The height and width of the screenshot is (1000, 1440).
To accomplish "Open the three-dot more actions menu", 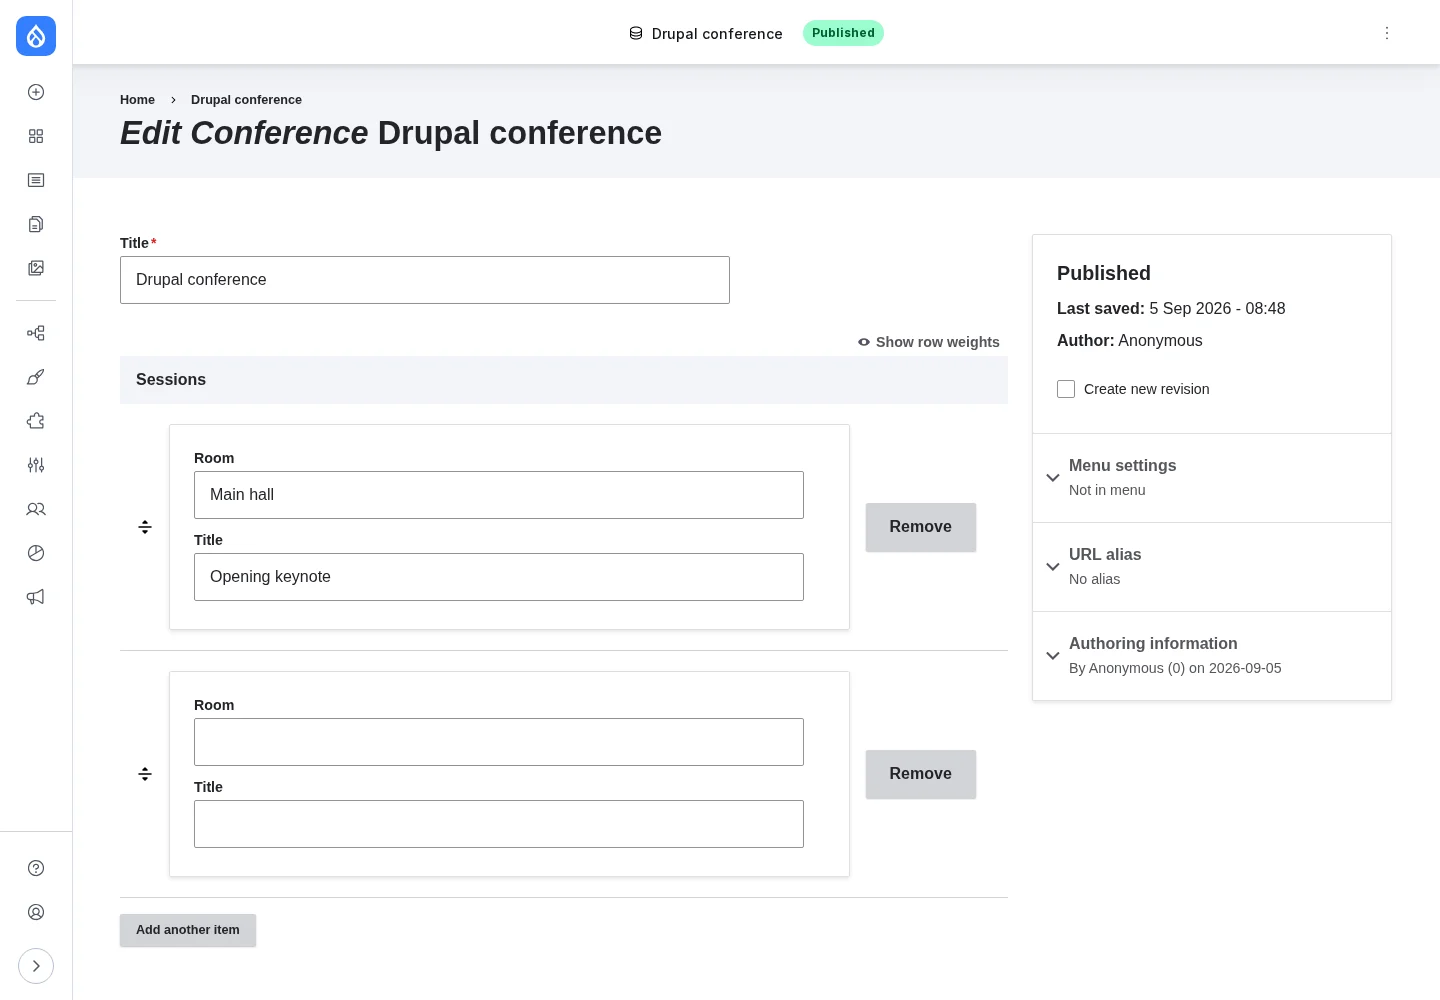I will pos(1387,33).
